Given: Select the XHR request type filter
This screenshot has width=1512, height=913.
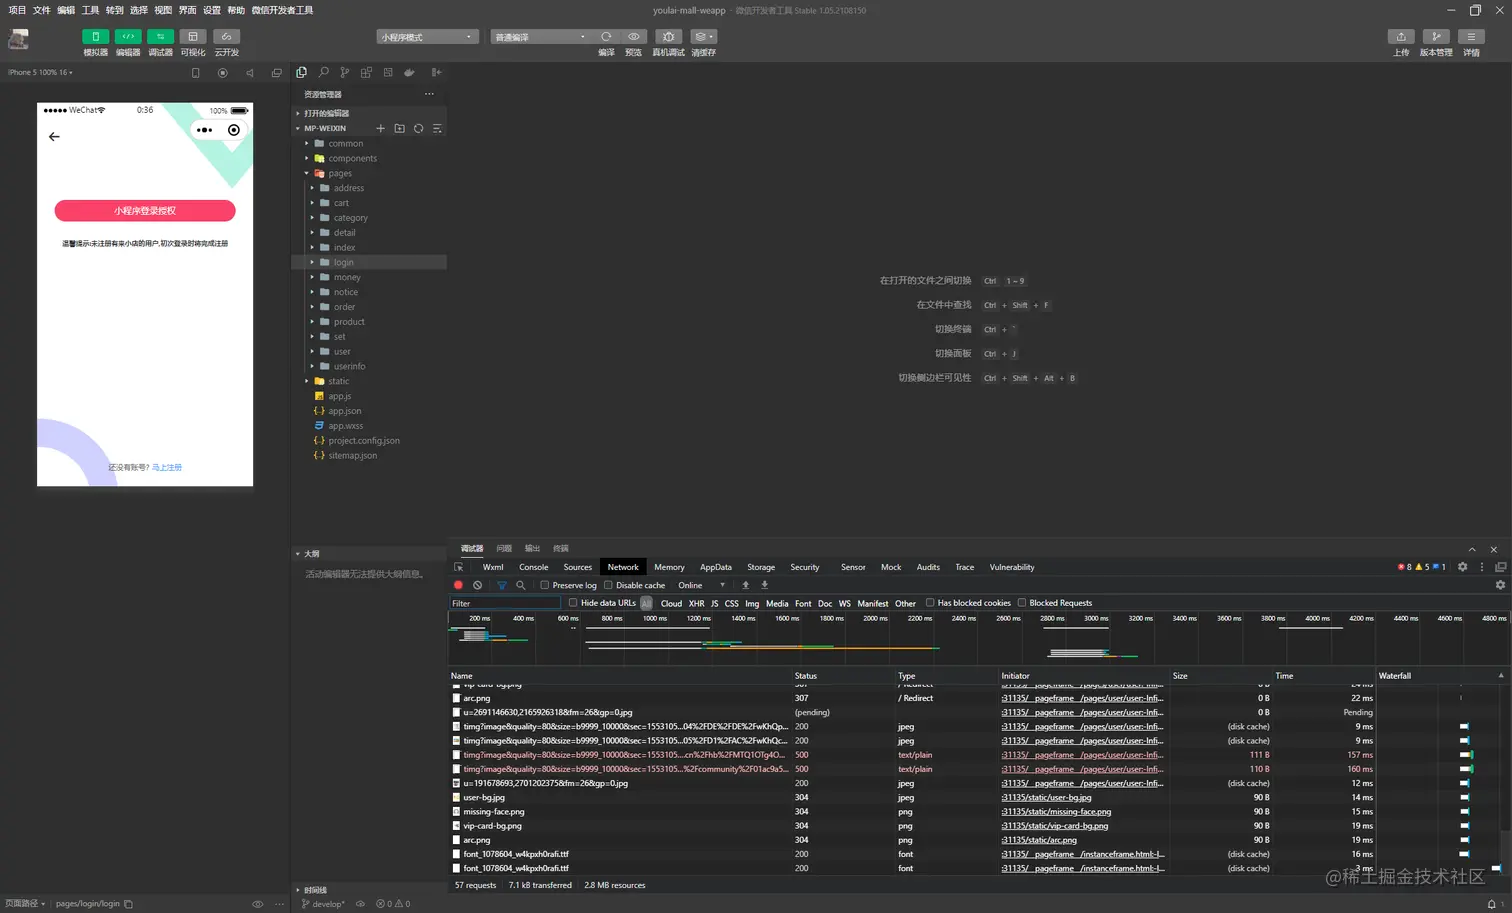Looking at the screenshot, I should [x=696, y=603].
